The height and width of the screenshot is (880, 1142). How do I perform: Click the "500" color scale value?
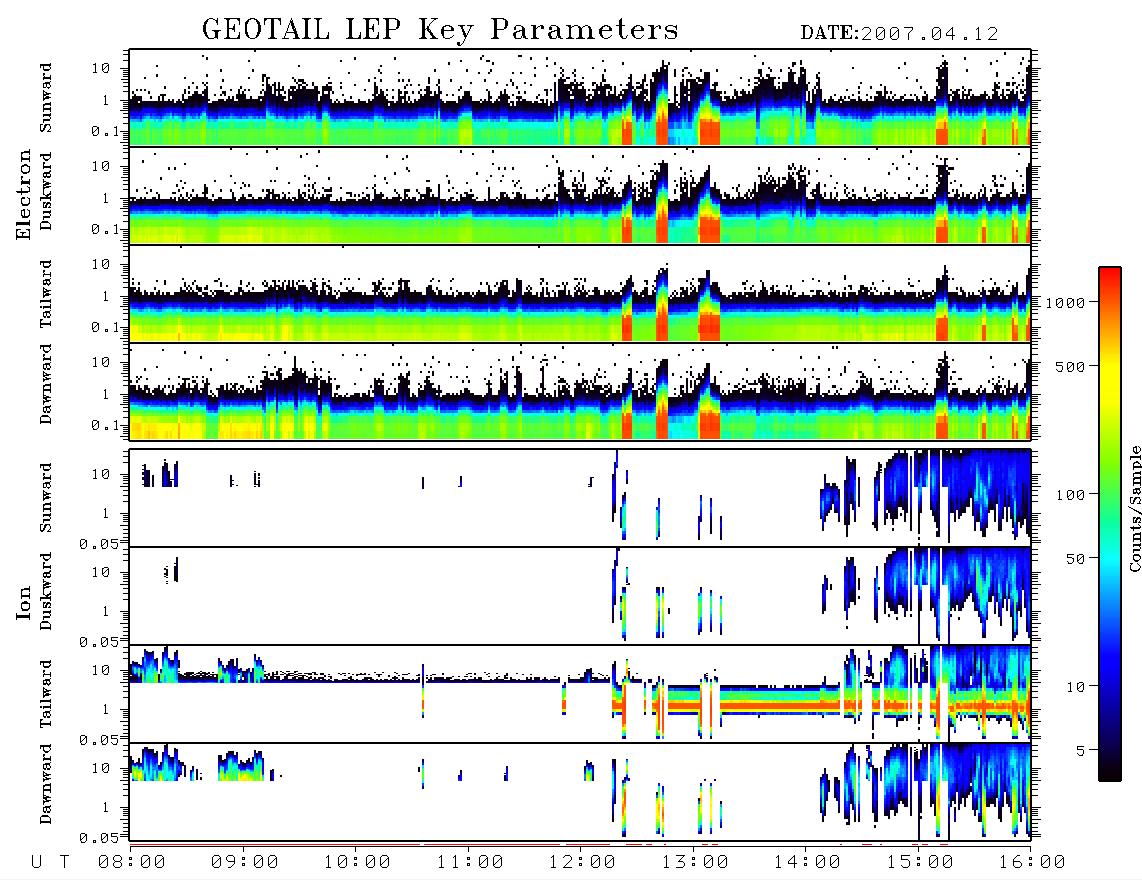pos(1071,366)
